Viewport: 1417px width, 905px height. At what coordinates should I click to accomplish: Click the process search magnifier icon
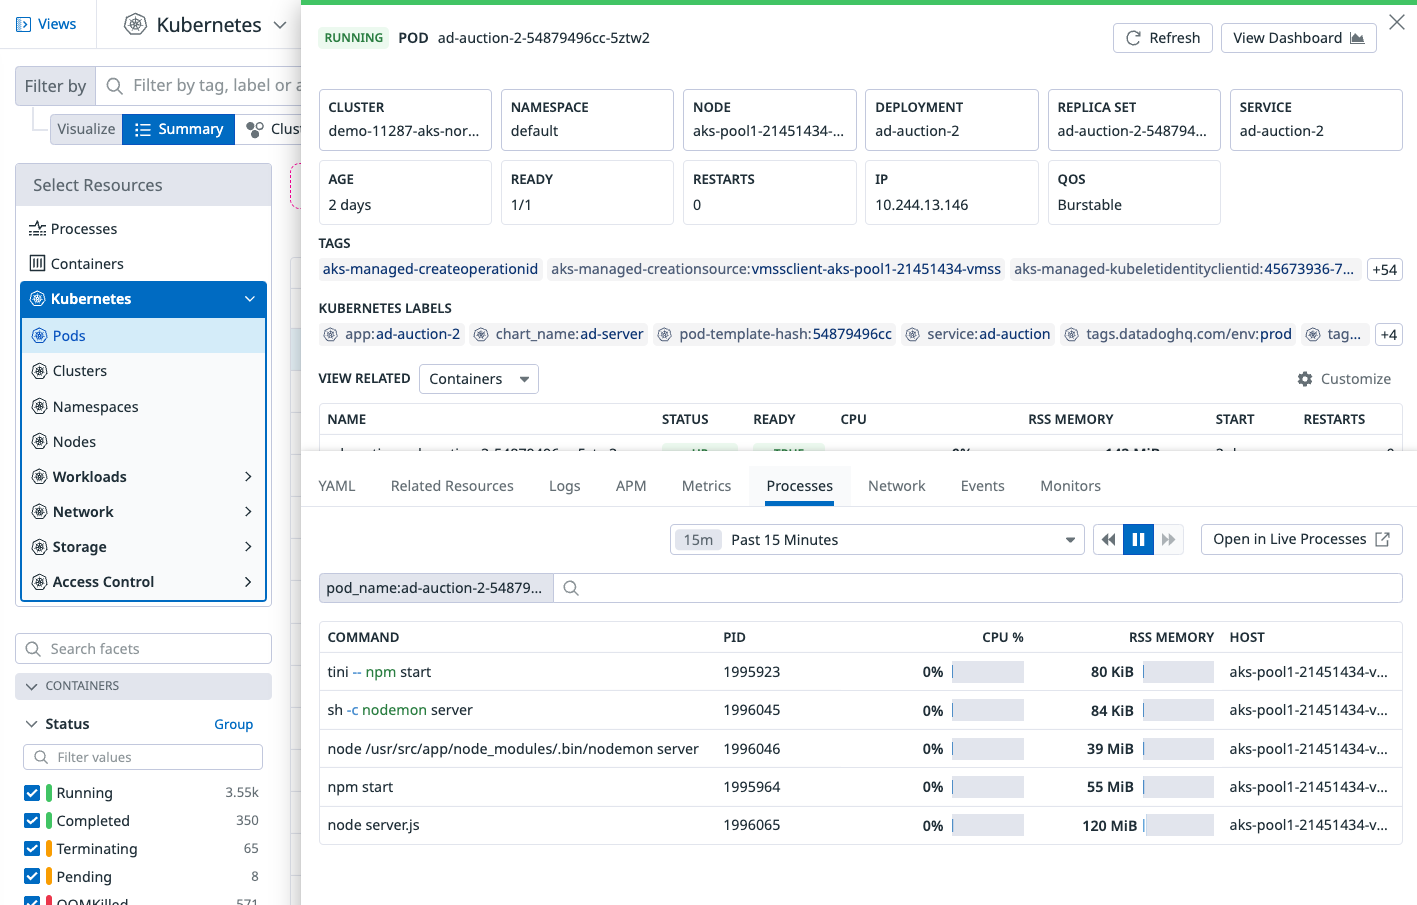point(571,588)
